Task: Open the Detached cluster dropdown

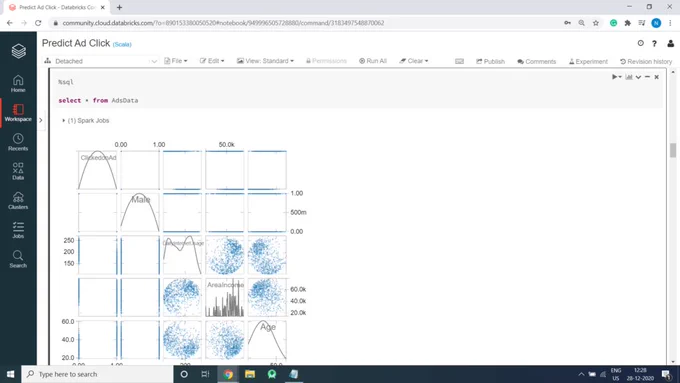Action: coord(101,61)
